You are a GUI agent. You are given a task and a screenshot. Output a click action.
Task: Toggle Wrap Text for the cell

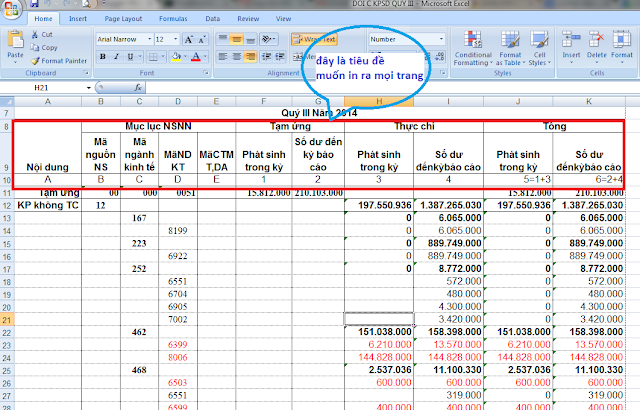(x=314, y=39)
